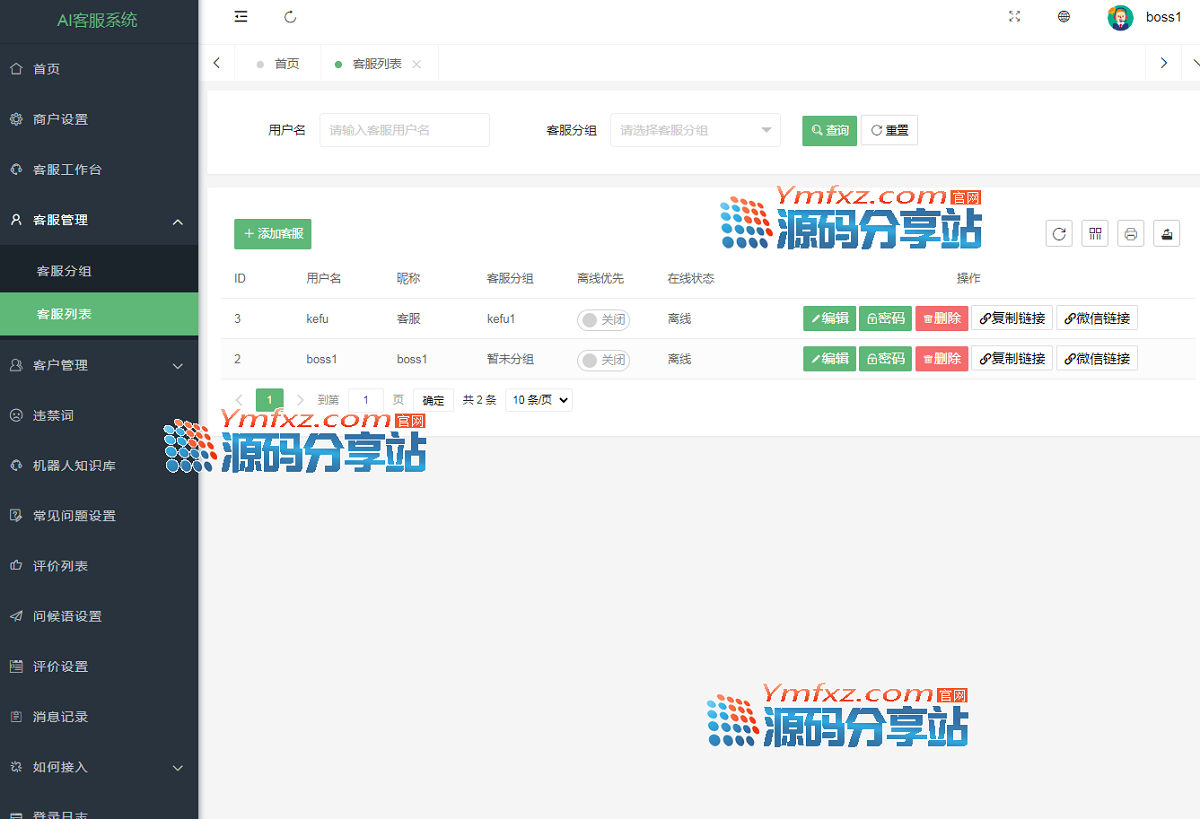Export table data with the export icon
Viewport: 1200px width, 819px height.
click(x=1166, y=234)
